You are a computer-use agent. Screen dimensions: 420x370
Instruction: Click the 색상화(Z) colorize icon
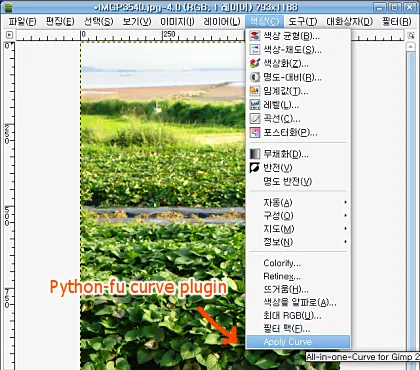[255, 63]
